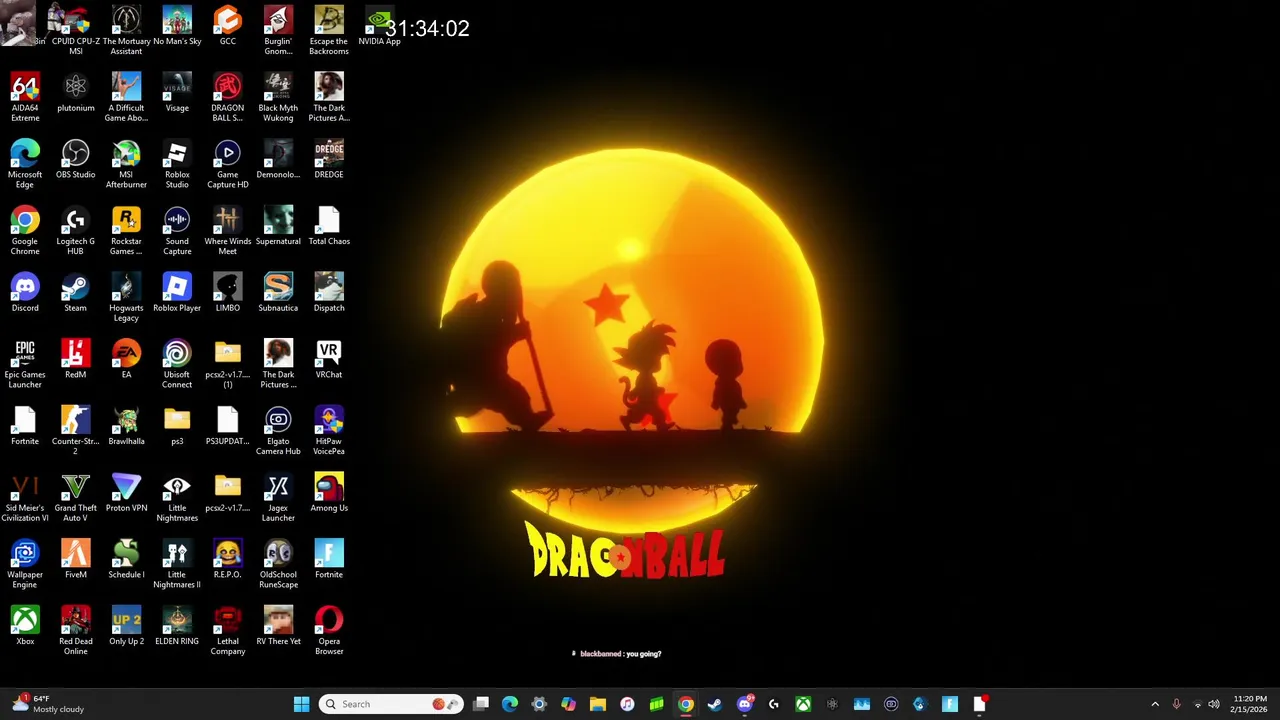This screenshot has height=720, width=1280.
Task: Click the taskbar Search box
Action: click(391, 704)
